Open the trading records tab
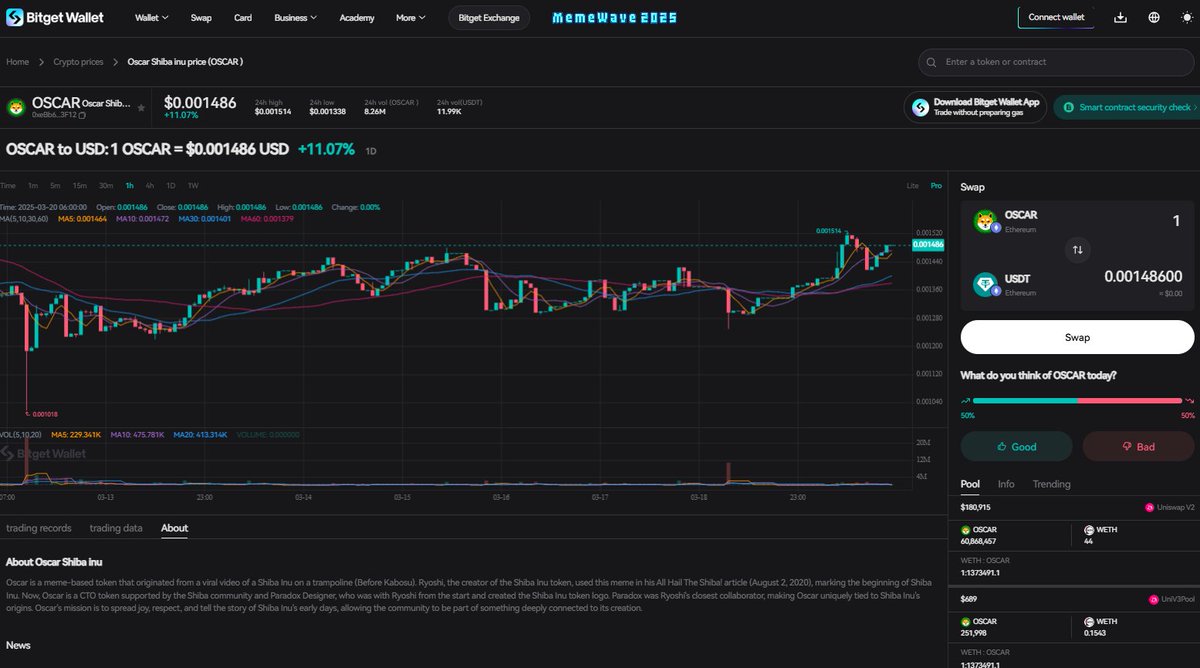This screenshot has width=1200, height=668. 39,528
